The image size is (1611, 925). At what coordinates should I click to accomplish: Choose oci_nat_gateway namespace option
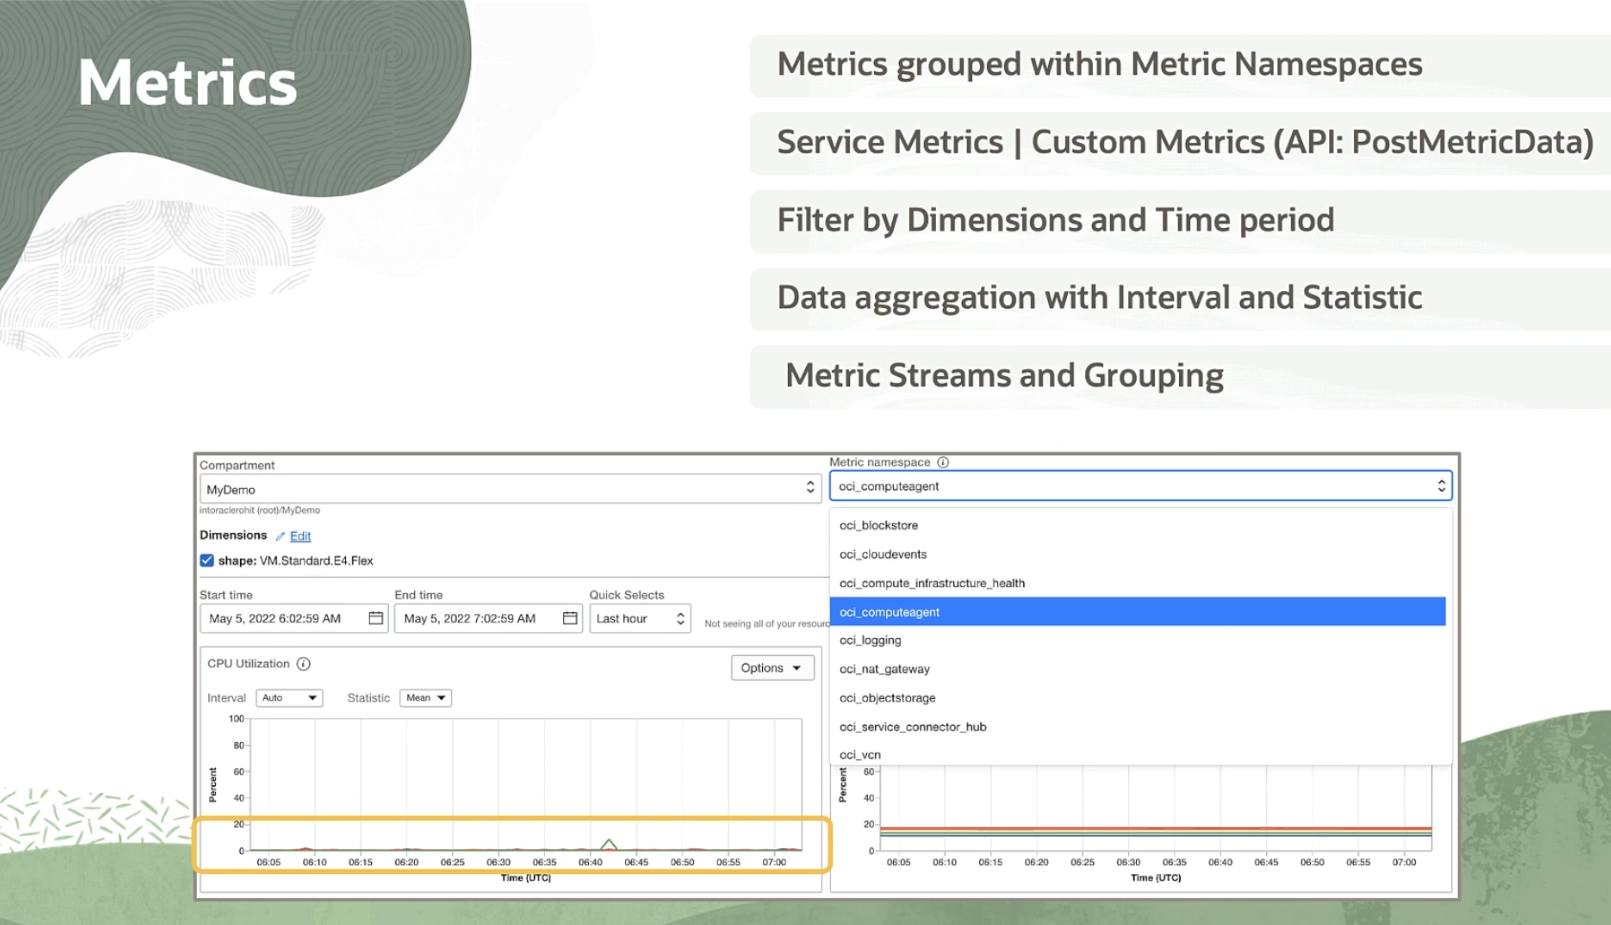coord(884,669)
